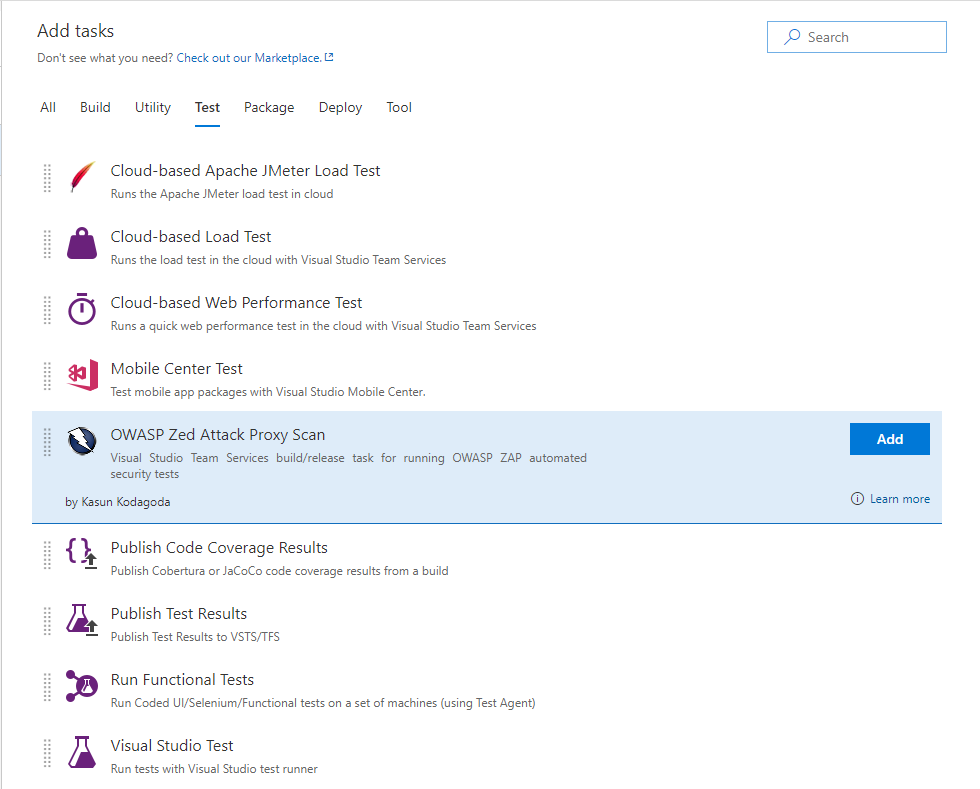Viewport: 980px width, 789px height.
Task: Click 'Test mobile app packages' description
Action: coord(268,392)
